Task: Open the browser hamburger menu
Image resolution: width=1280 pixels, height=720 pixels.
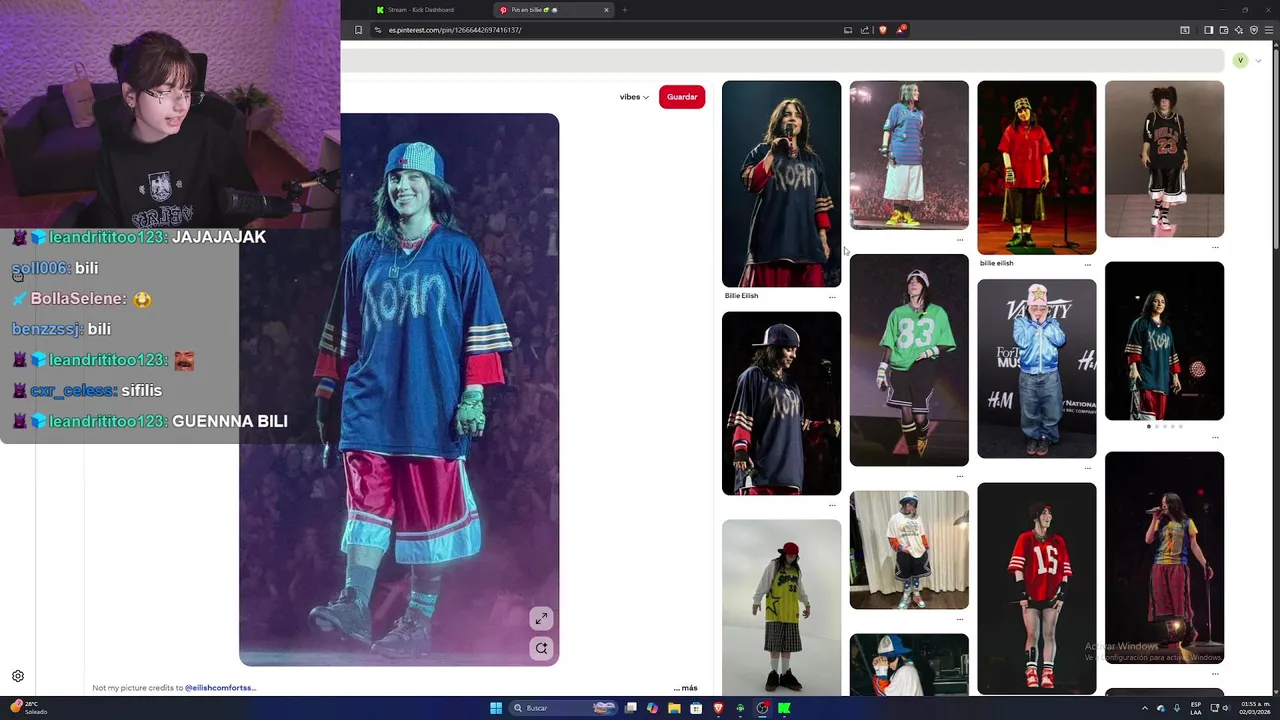Action: (x=1268, y=30)
